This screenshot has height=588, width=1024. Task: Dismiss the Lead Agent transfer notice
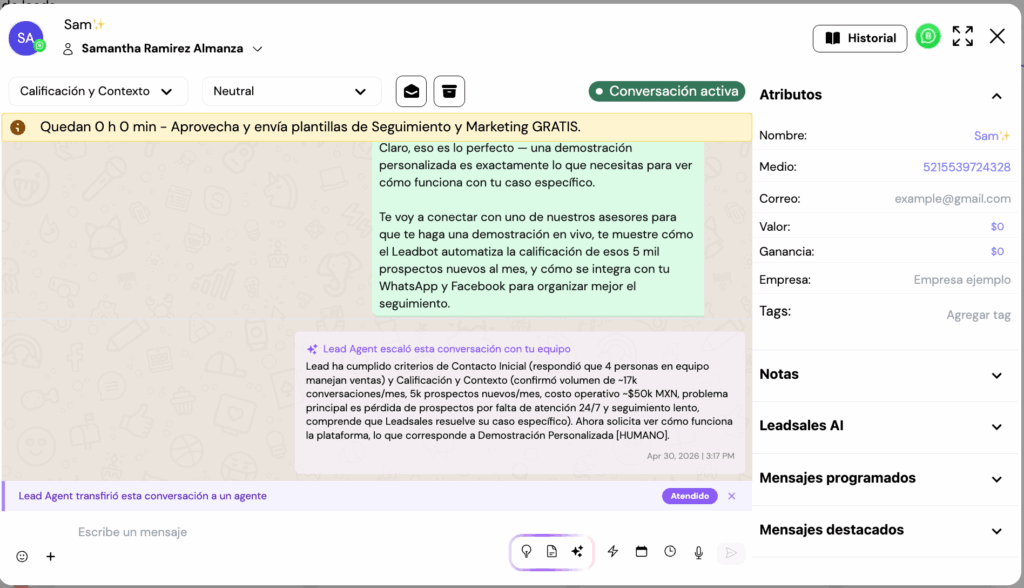click(x=731, y=496)
